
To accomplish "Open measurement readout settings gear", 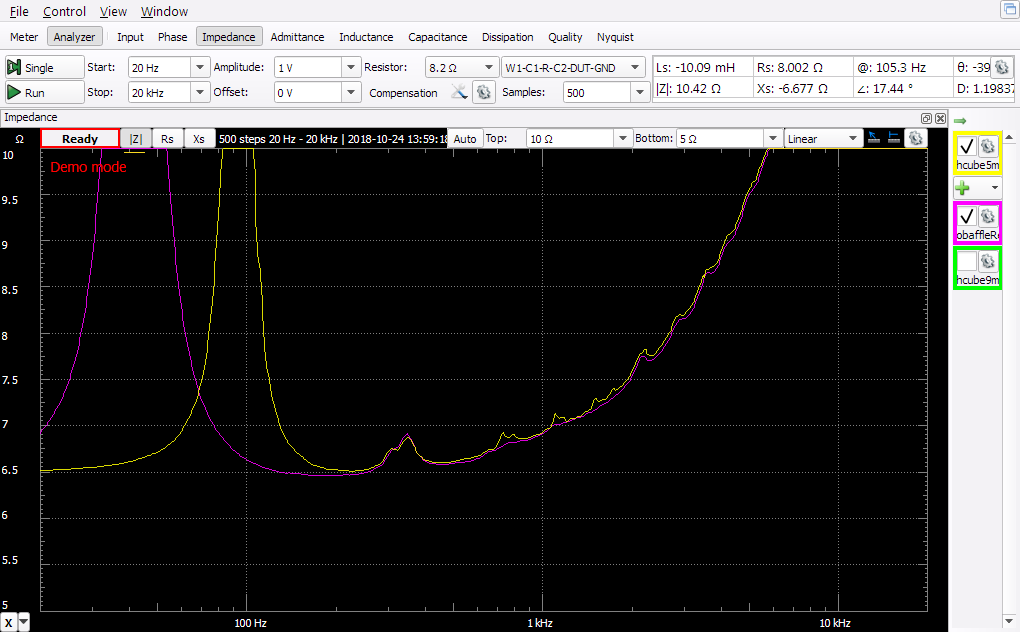I will (x=1002, y=67).
